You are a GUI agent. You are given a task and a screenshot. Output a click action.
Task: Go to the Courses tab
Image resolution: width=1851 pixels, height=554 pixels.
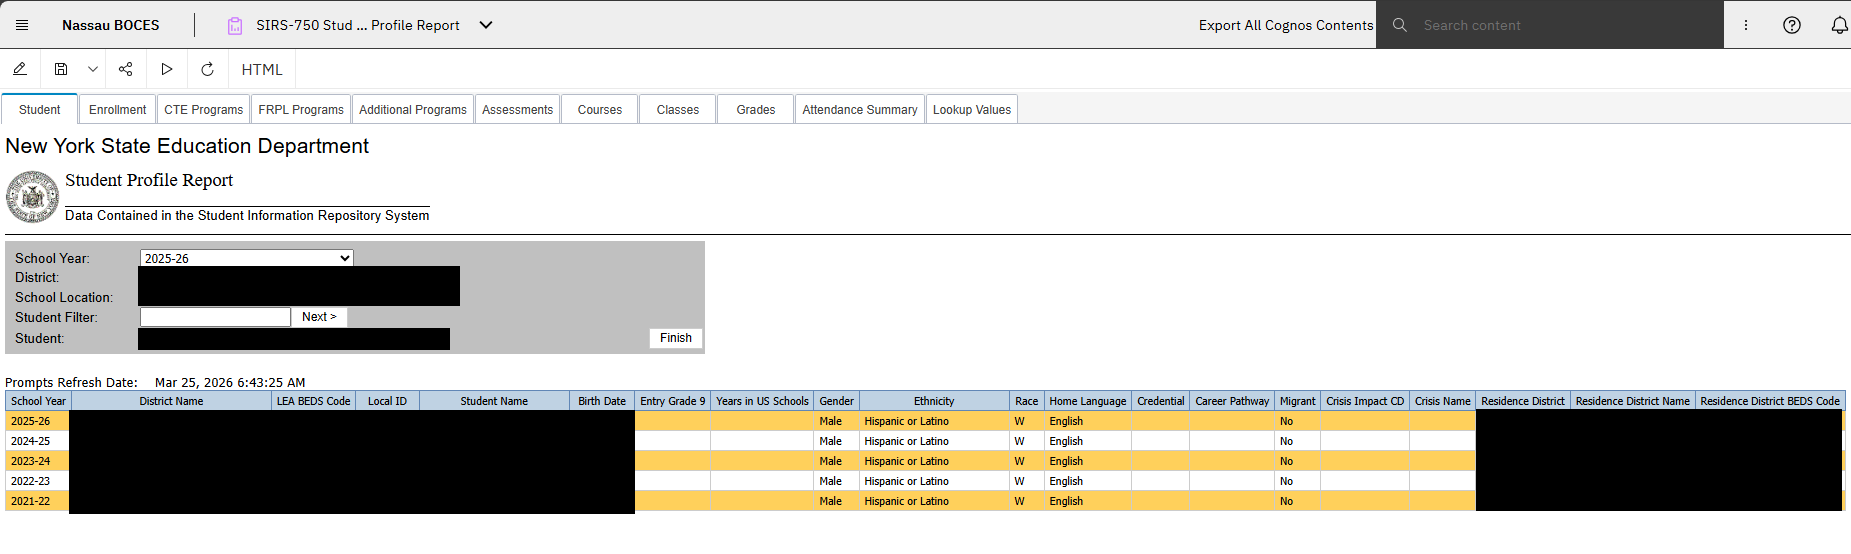click(600, 109)
